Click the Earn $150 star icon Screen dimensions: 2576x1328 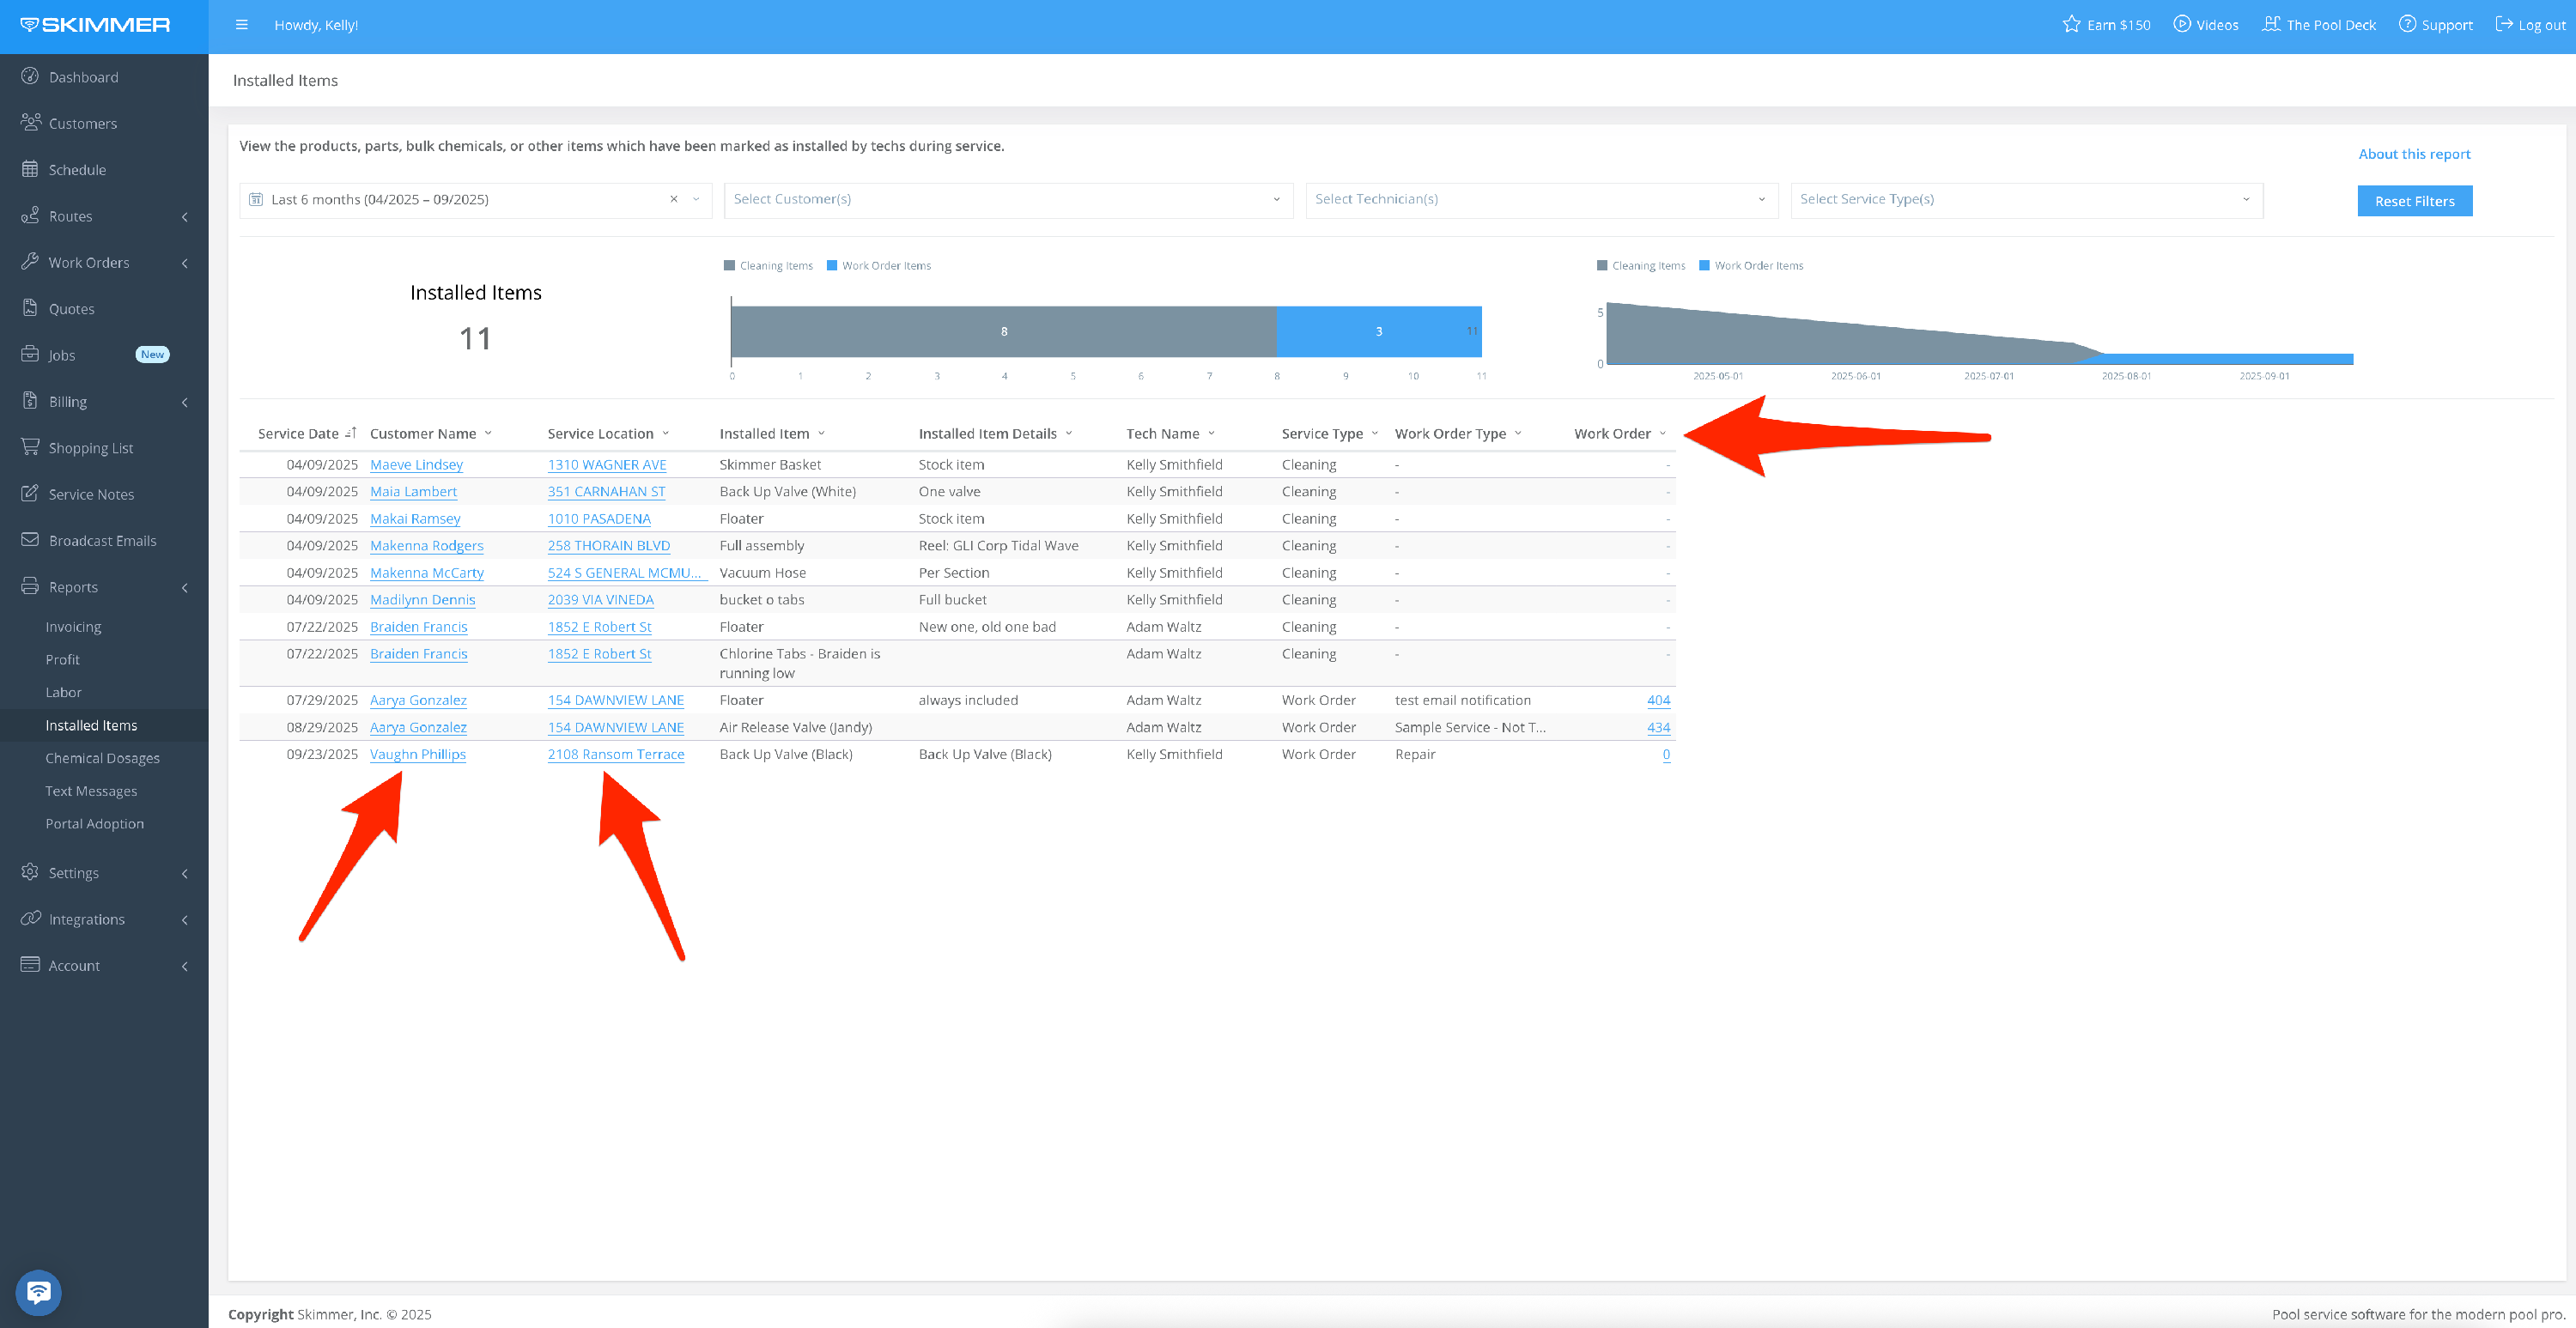click(2070, 25)
